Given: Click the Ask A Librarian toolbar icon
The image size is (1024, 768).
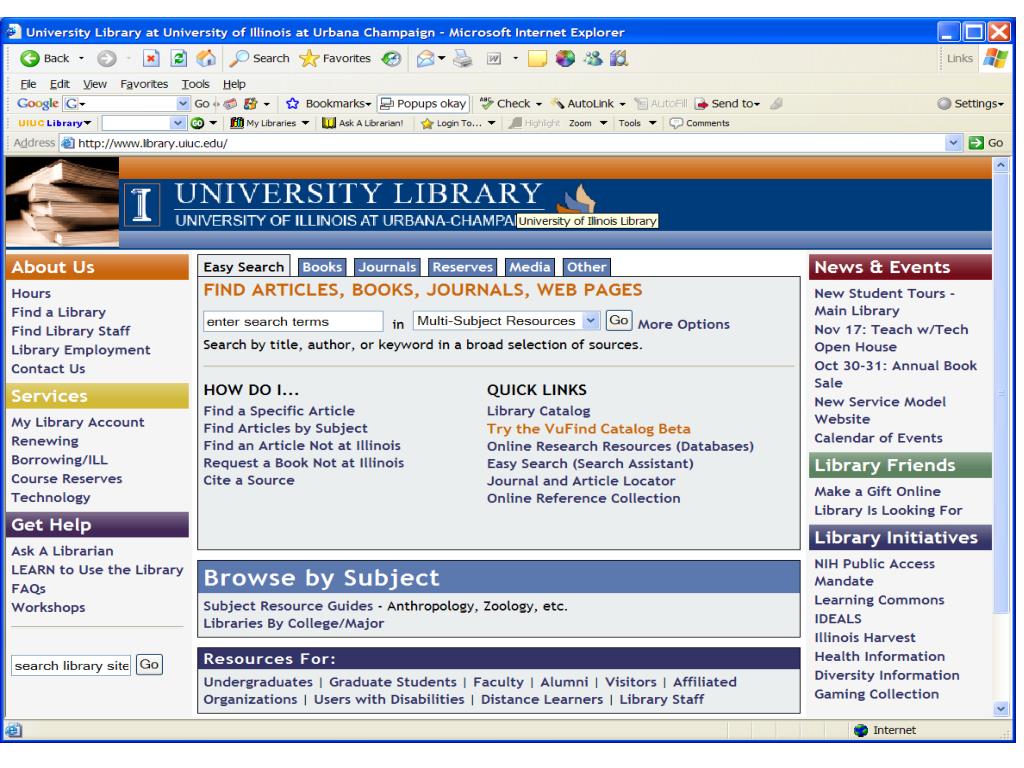Looking at the screenshot, I should coord(329,123).
